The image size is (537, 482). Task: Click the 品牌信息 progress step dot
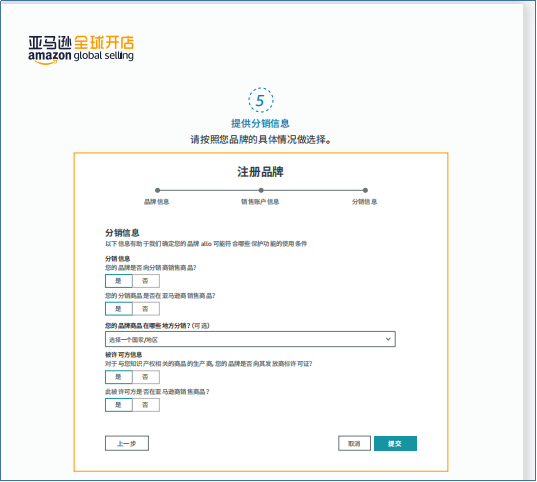pyautogui.click(x=158, y=190)
